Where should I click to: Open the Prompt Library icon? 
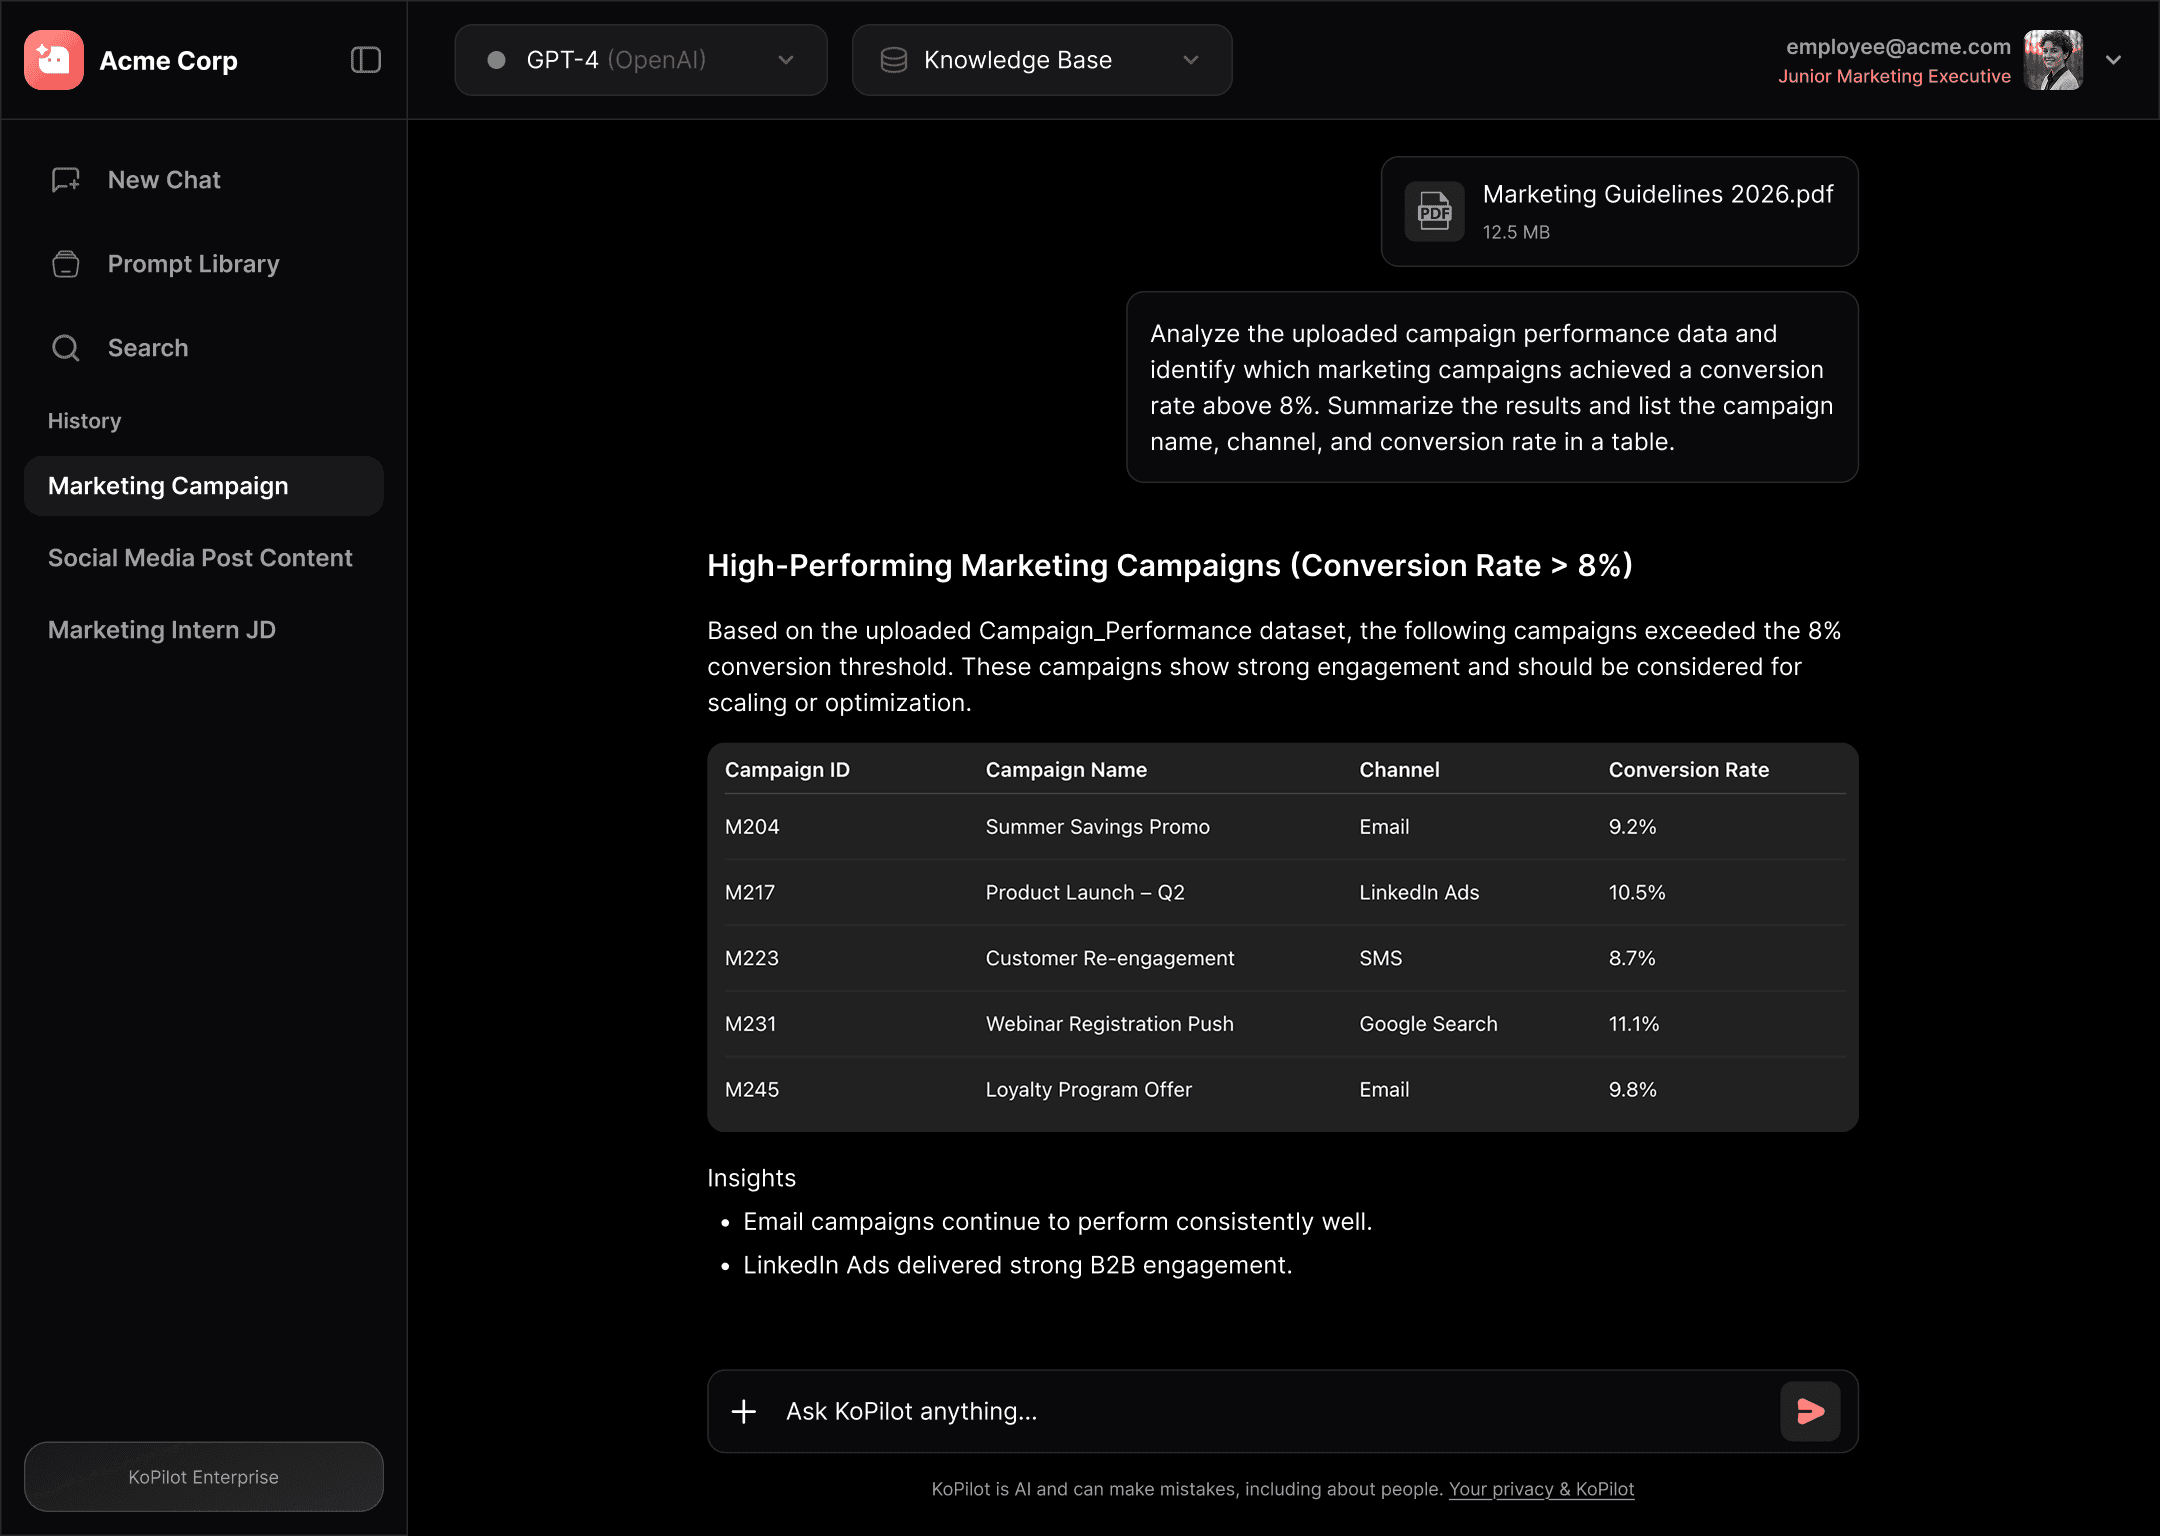click(66, 264)
